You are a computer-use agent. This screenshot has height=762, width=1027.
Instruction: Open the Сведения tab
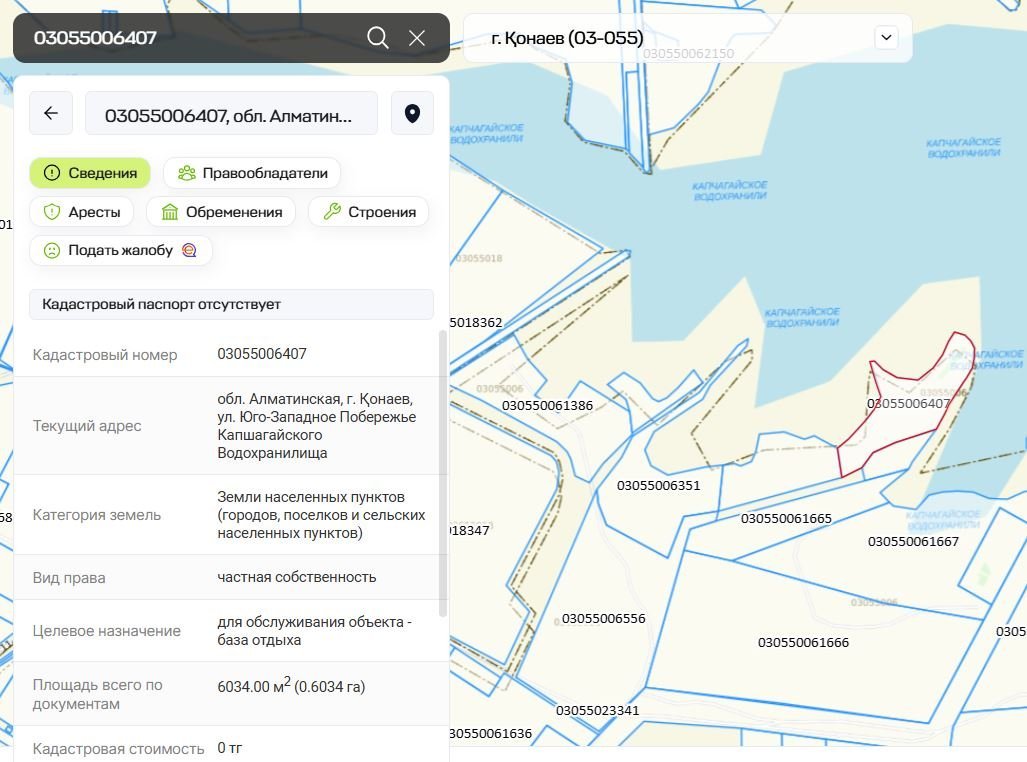pyautogui.click(x=90, y=173)
